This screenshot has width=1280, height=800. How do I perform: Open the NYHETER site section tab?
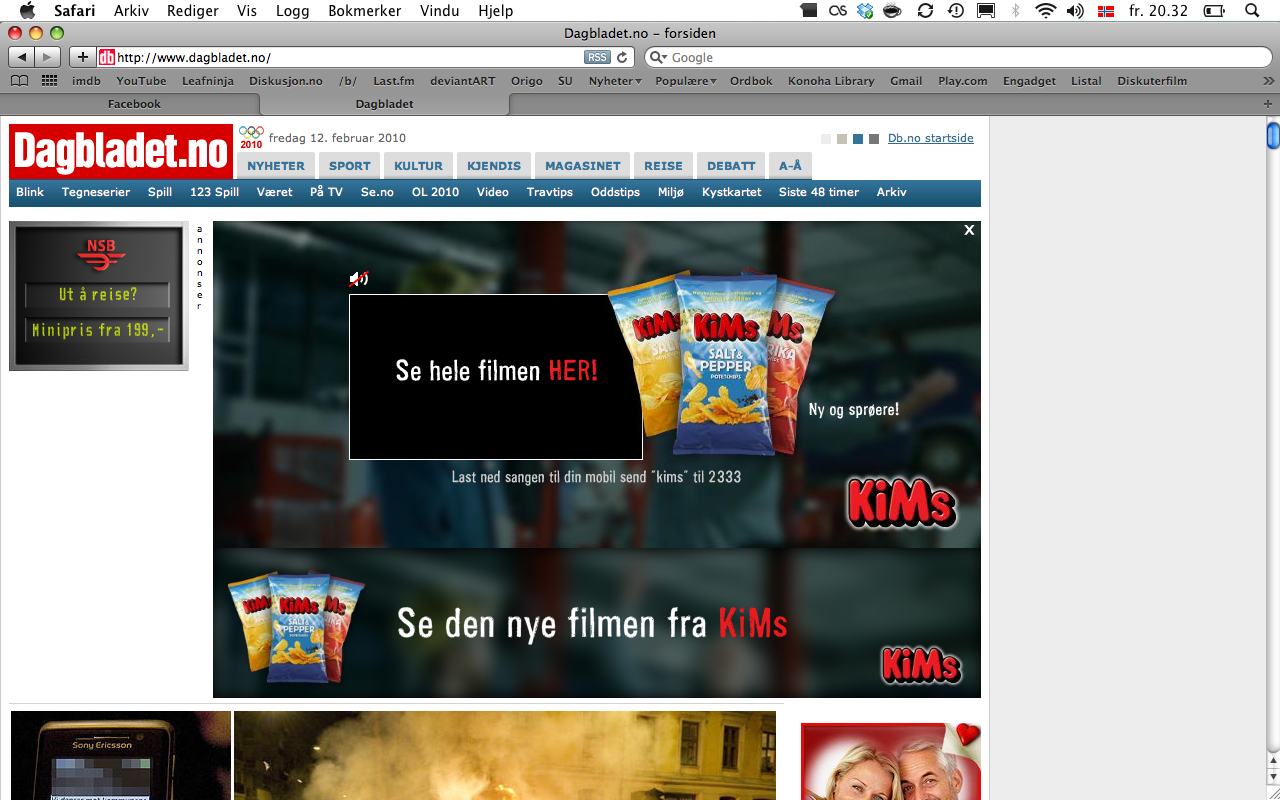point(276,166)
